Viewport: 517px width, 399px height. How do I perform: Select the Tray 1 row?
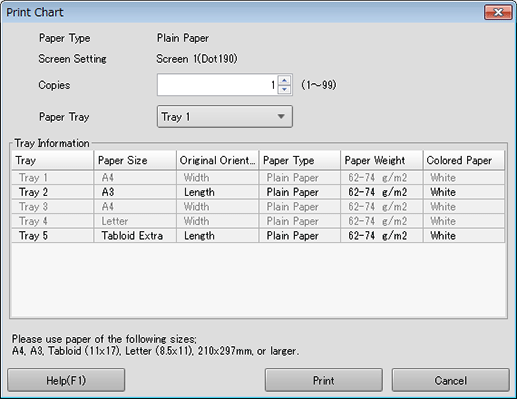pos(258,178)
